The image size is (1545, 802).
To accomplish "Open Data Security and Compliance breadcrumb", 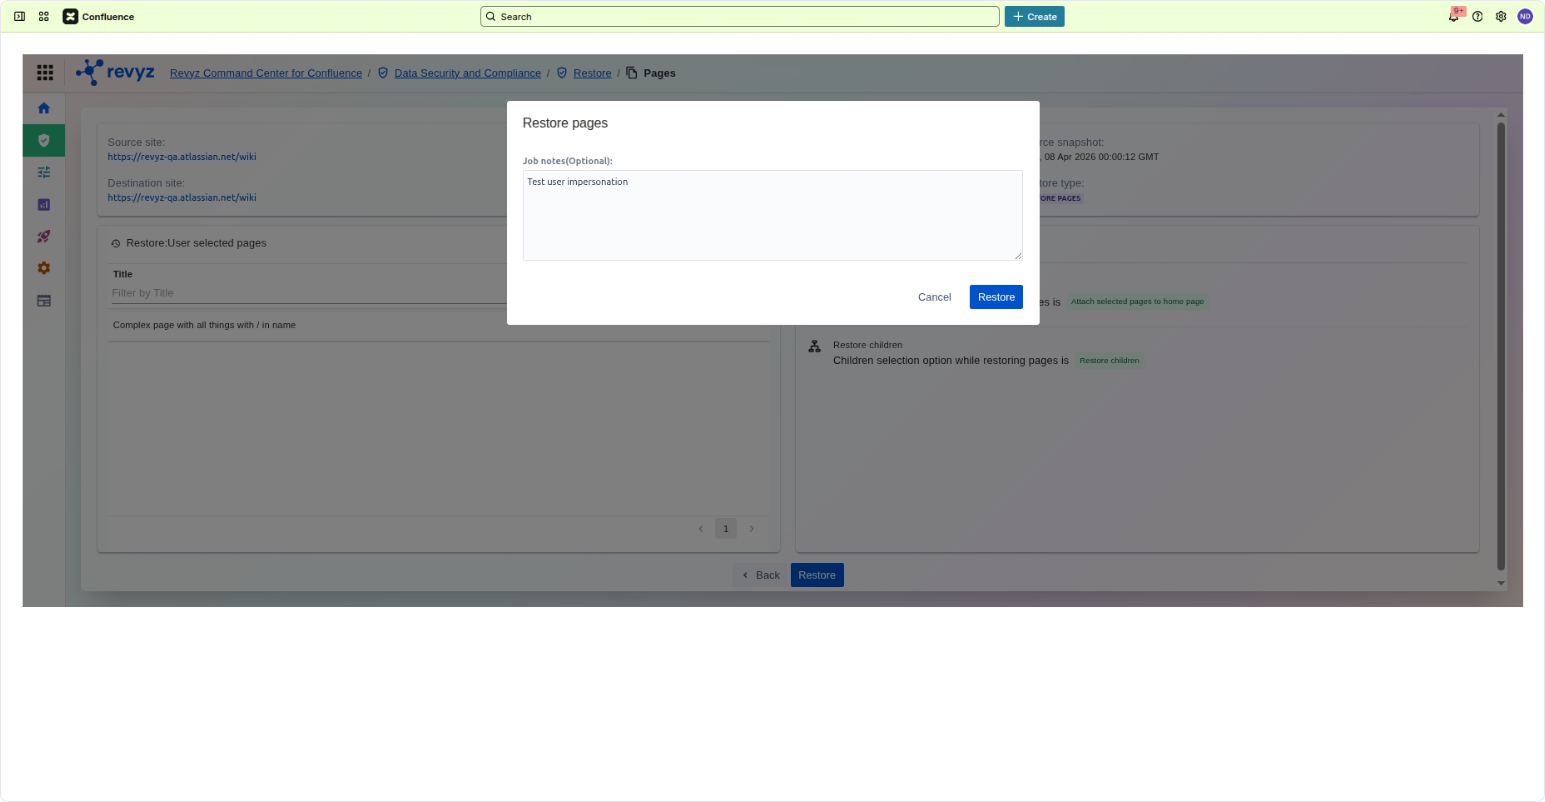I will point(467,73).
